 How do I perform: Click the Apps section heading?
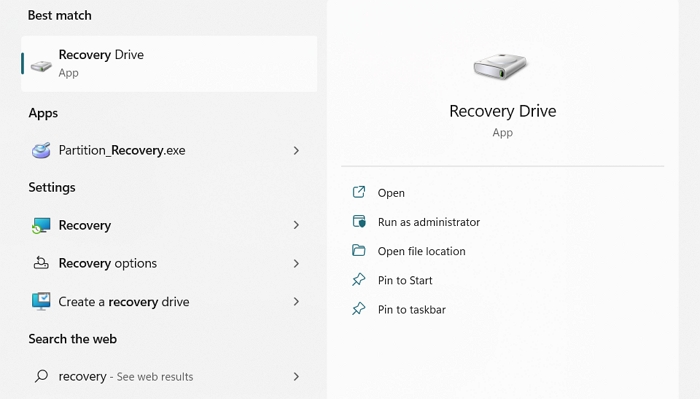(x=43, y=113)
